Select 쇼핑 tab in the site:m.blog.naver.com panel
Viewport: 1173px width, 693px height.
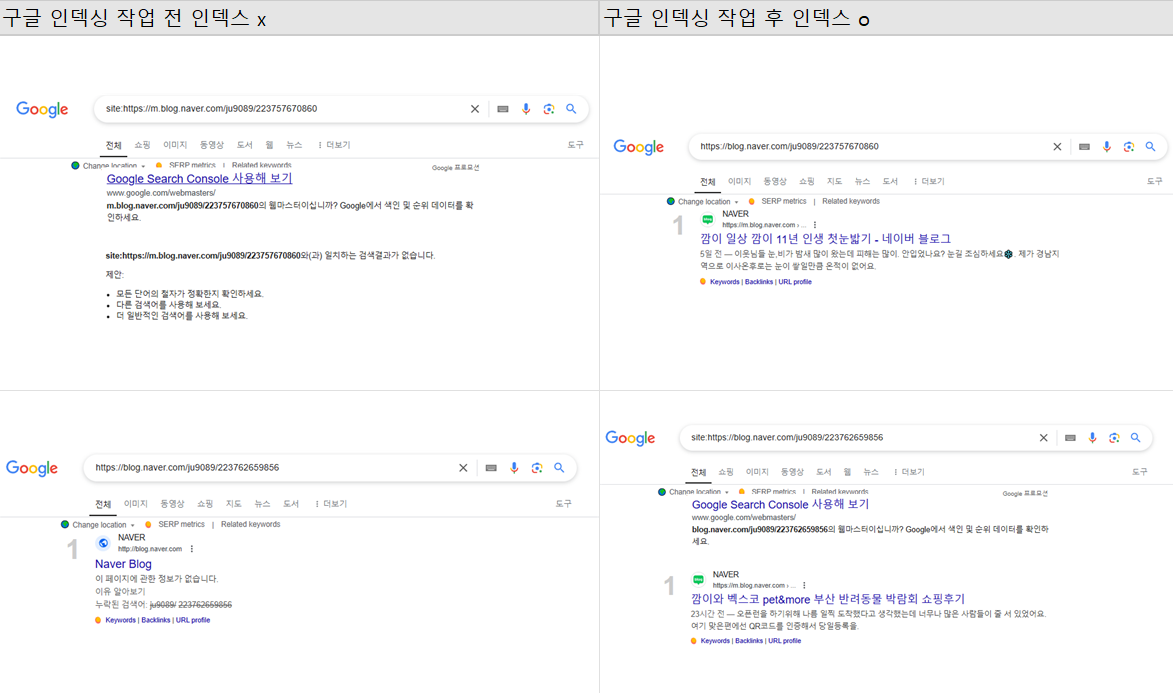[142, 145]
